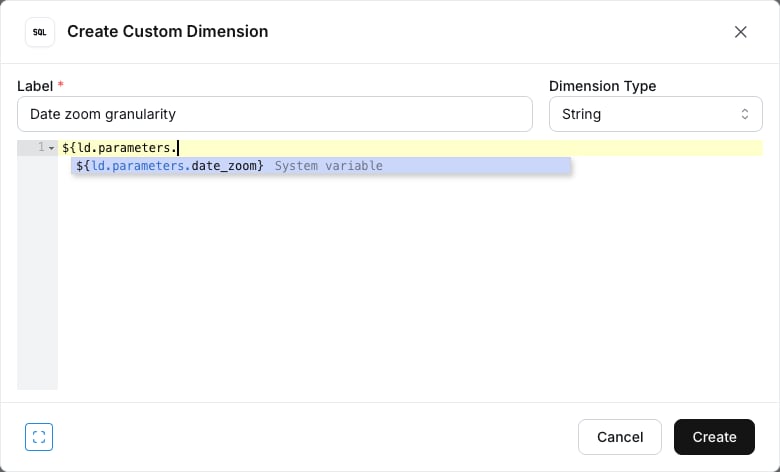Click the Label input field

click(275, 114)
